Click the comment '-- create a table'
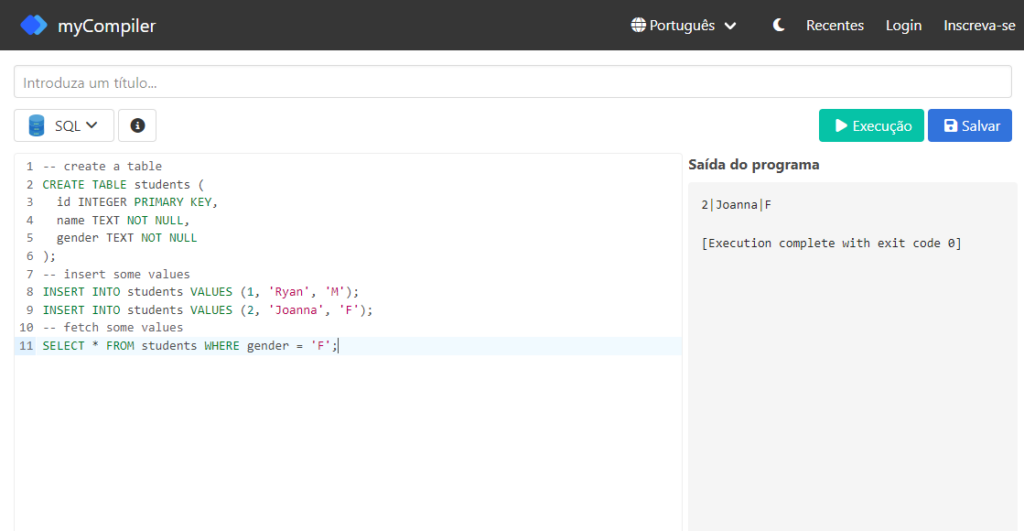1024x531 pixels. pyautogui.click(x=102, y=166)
